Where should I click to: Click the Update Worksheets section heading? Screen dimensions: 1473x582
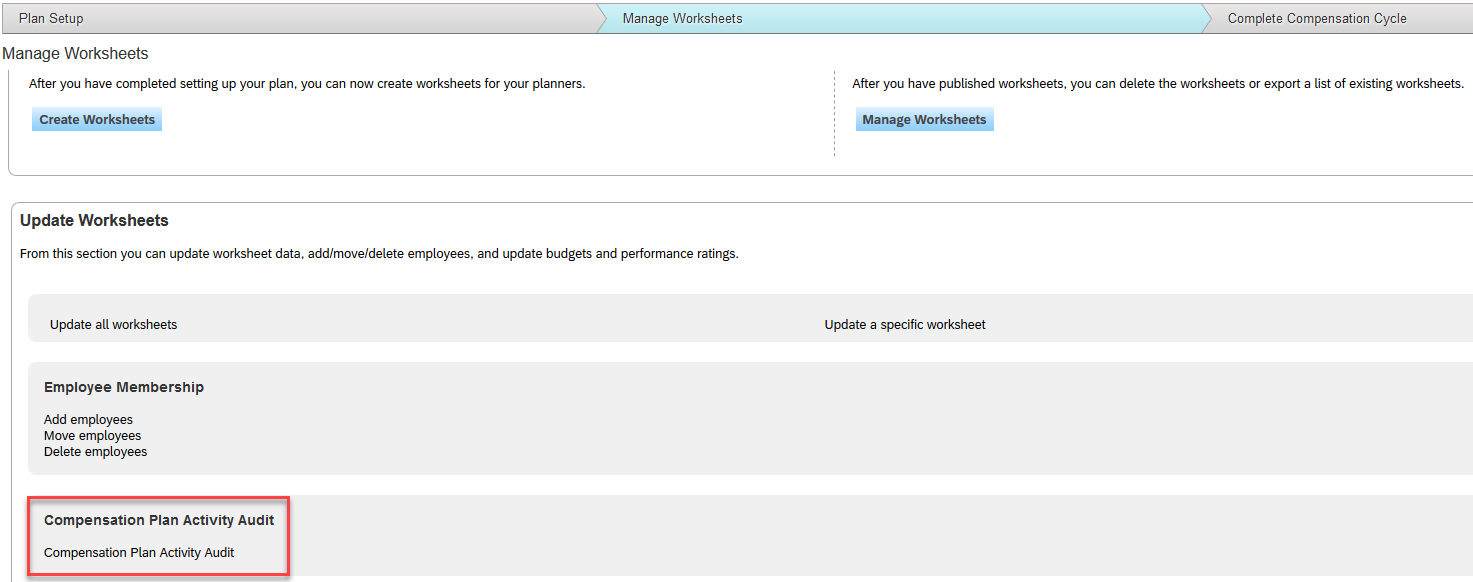click(x=94, y=220)
